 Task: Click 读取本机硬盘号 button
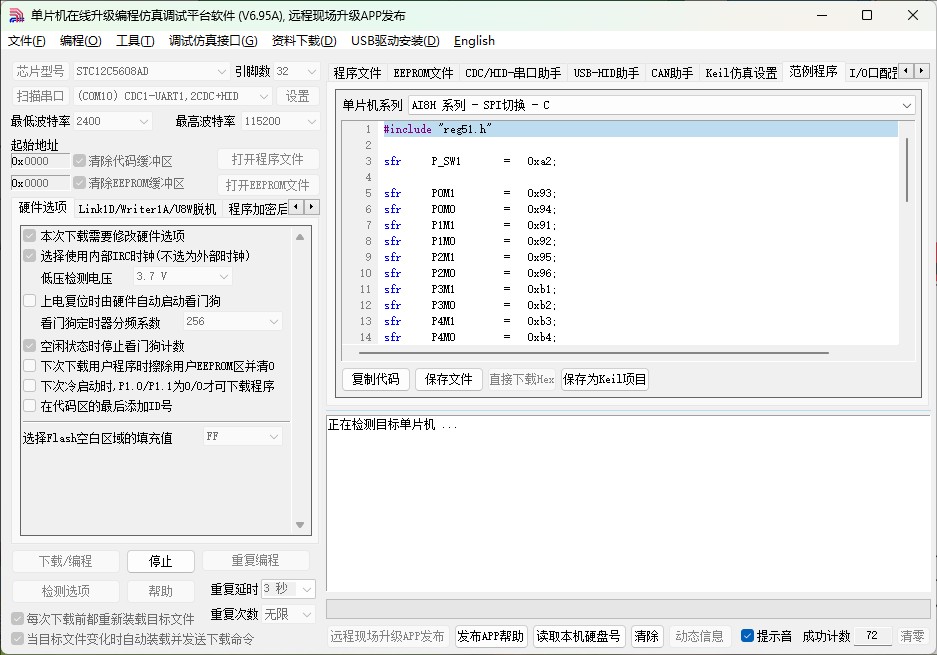[x=578, y=636]
